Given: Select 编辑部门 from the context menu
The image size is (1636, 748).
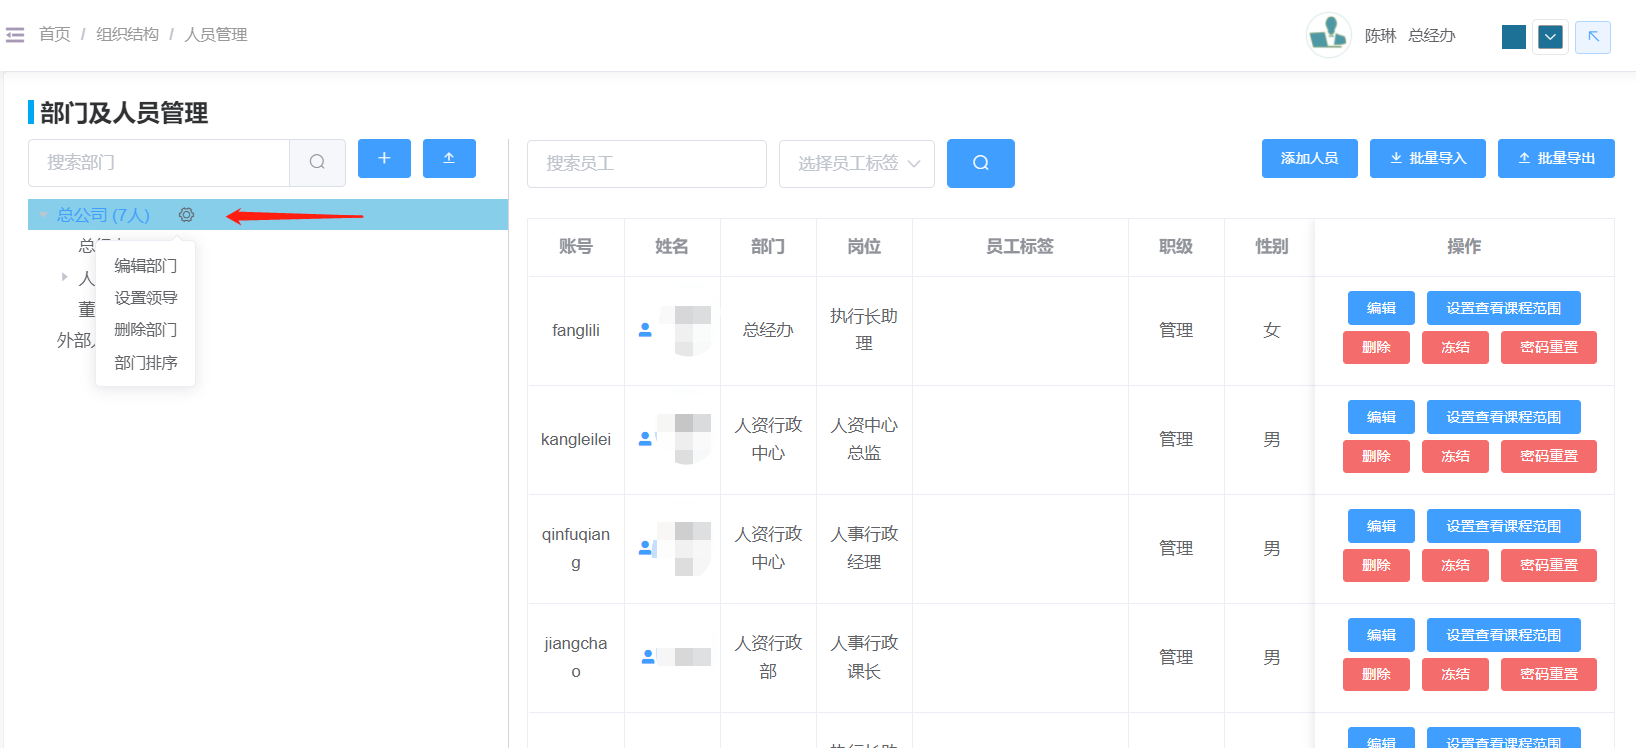Looking at the screenshot, I should tap(146, 266).
